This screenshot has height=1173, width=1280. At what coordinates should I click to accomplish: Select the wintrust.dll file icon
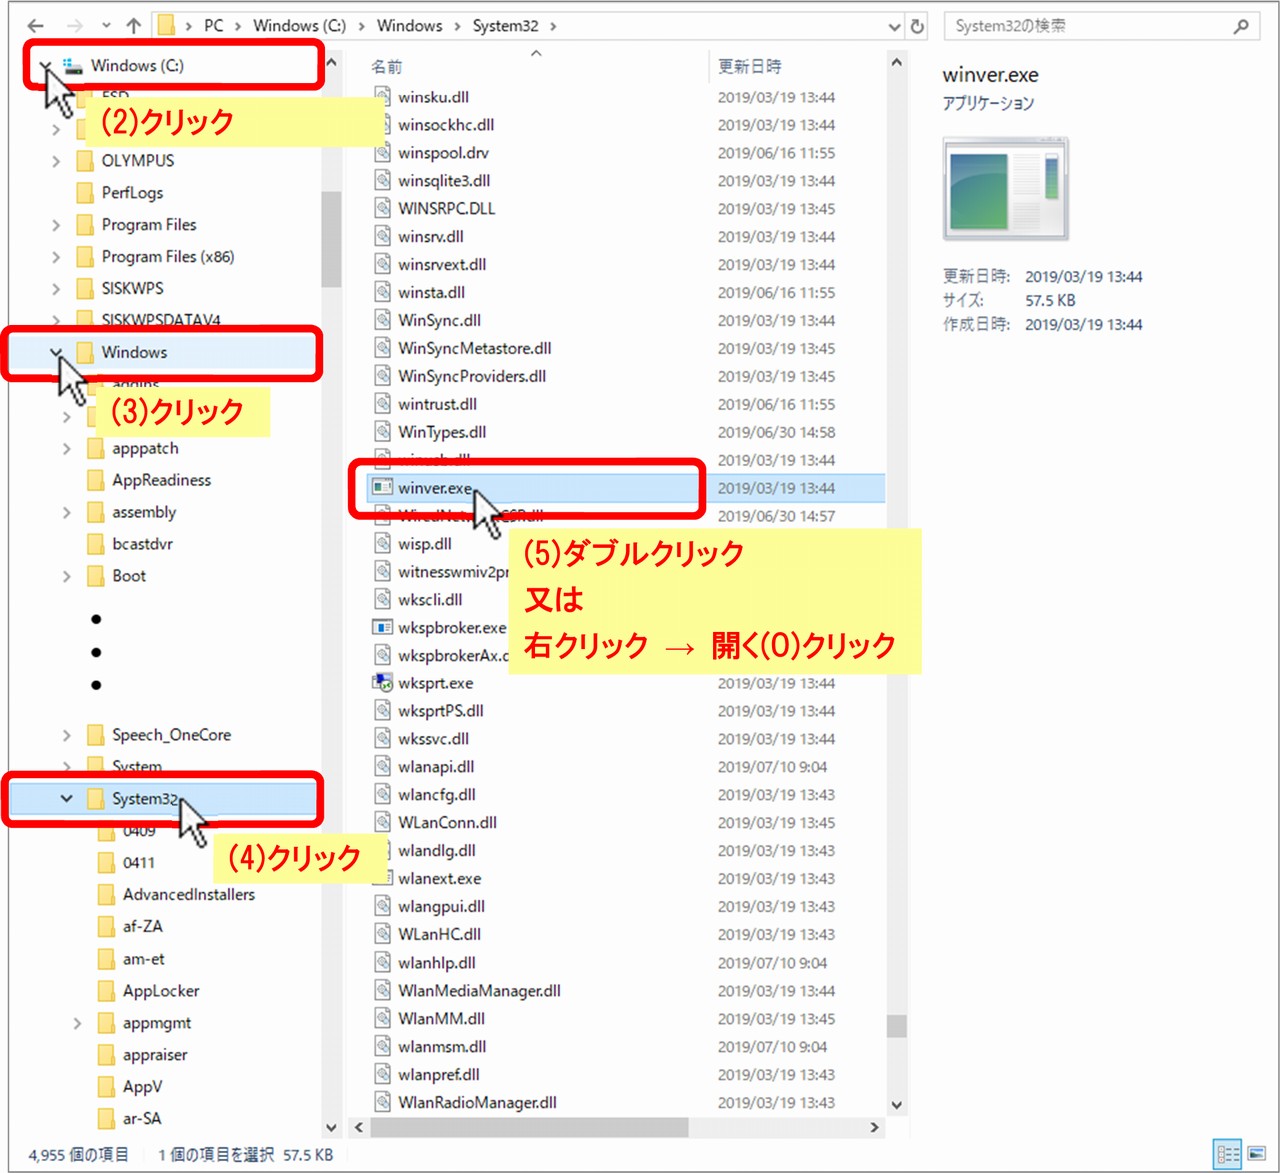click(382, 405)
